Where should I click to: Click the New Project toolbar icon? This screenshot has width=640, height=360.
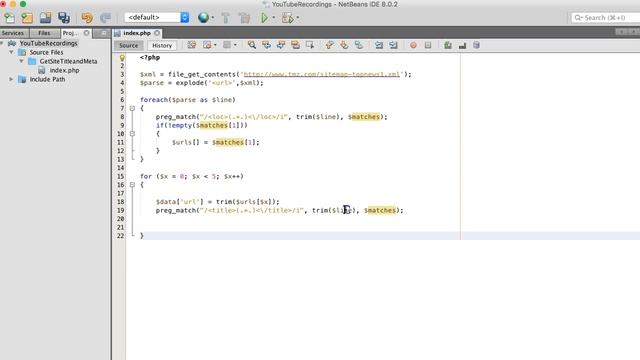click(27, 18)
